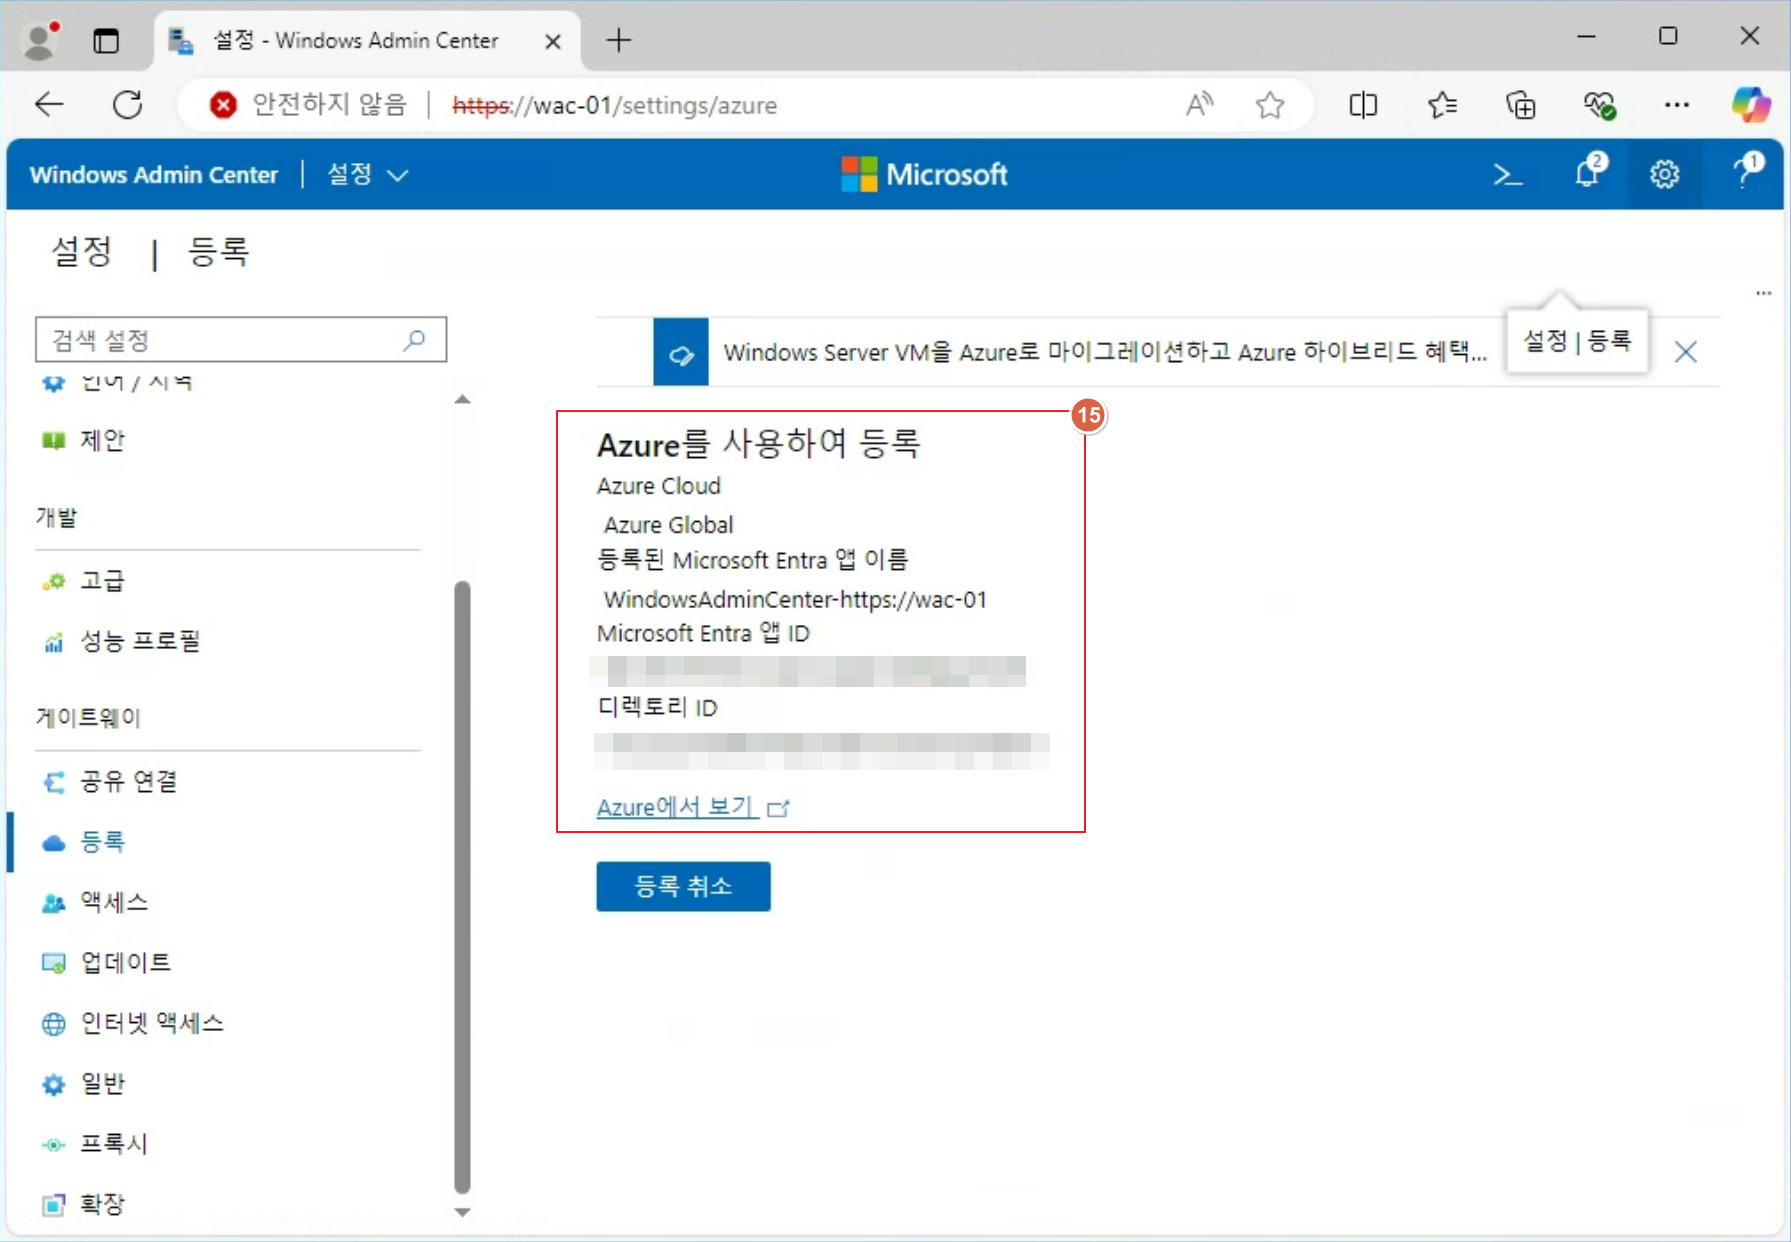Open a new browser tab
The width and height of the screenshot is (1791, 1242).
(619, 40)
